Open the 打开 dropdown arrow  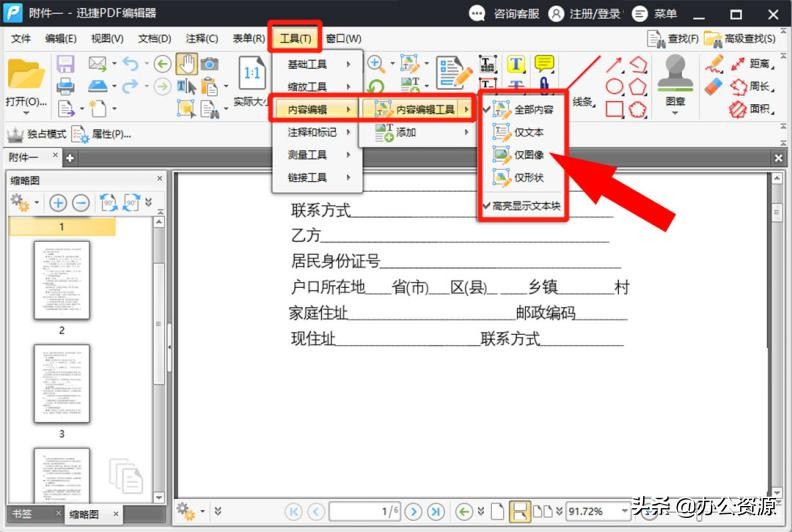coord(25,112)
